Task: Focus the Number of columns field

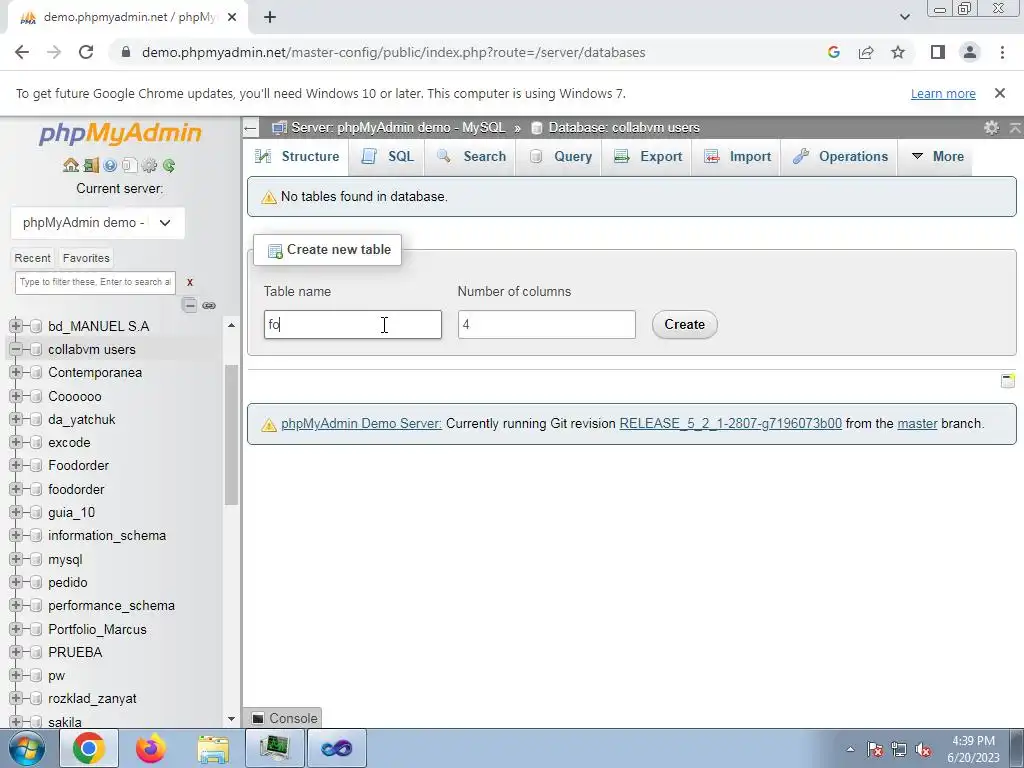Action: [x=547, y=325]
